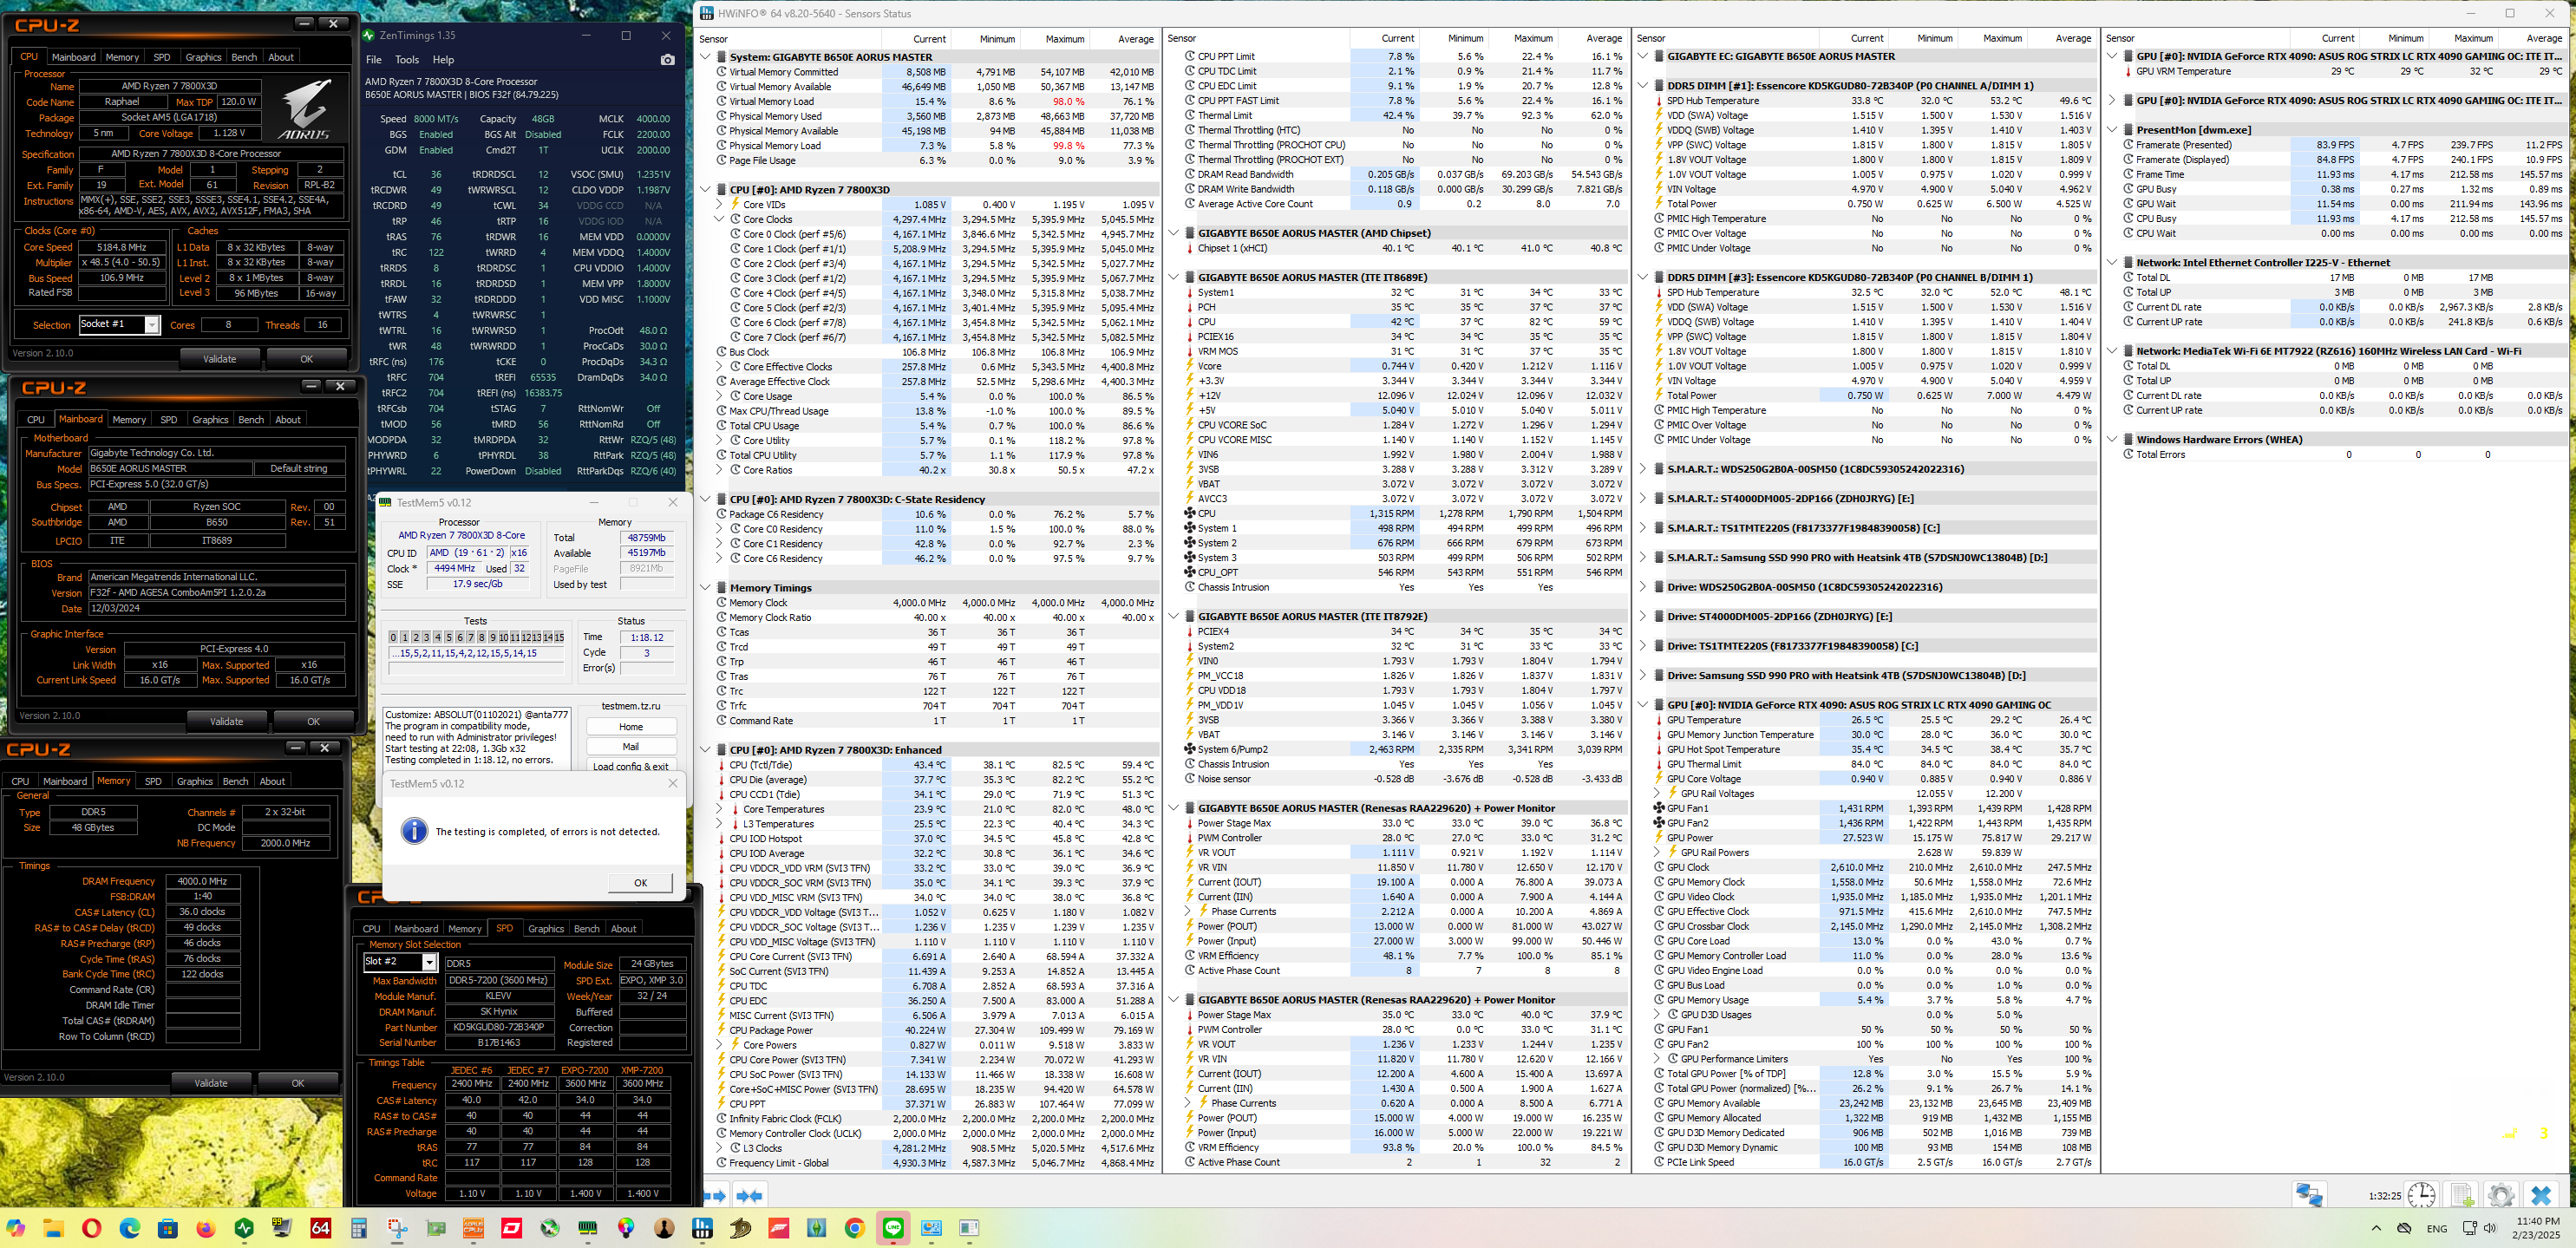Open Microsoft Store taskbar icon
Image resolution: width=2576 pixels, height=1248 pixels.
point(168,1228)
